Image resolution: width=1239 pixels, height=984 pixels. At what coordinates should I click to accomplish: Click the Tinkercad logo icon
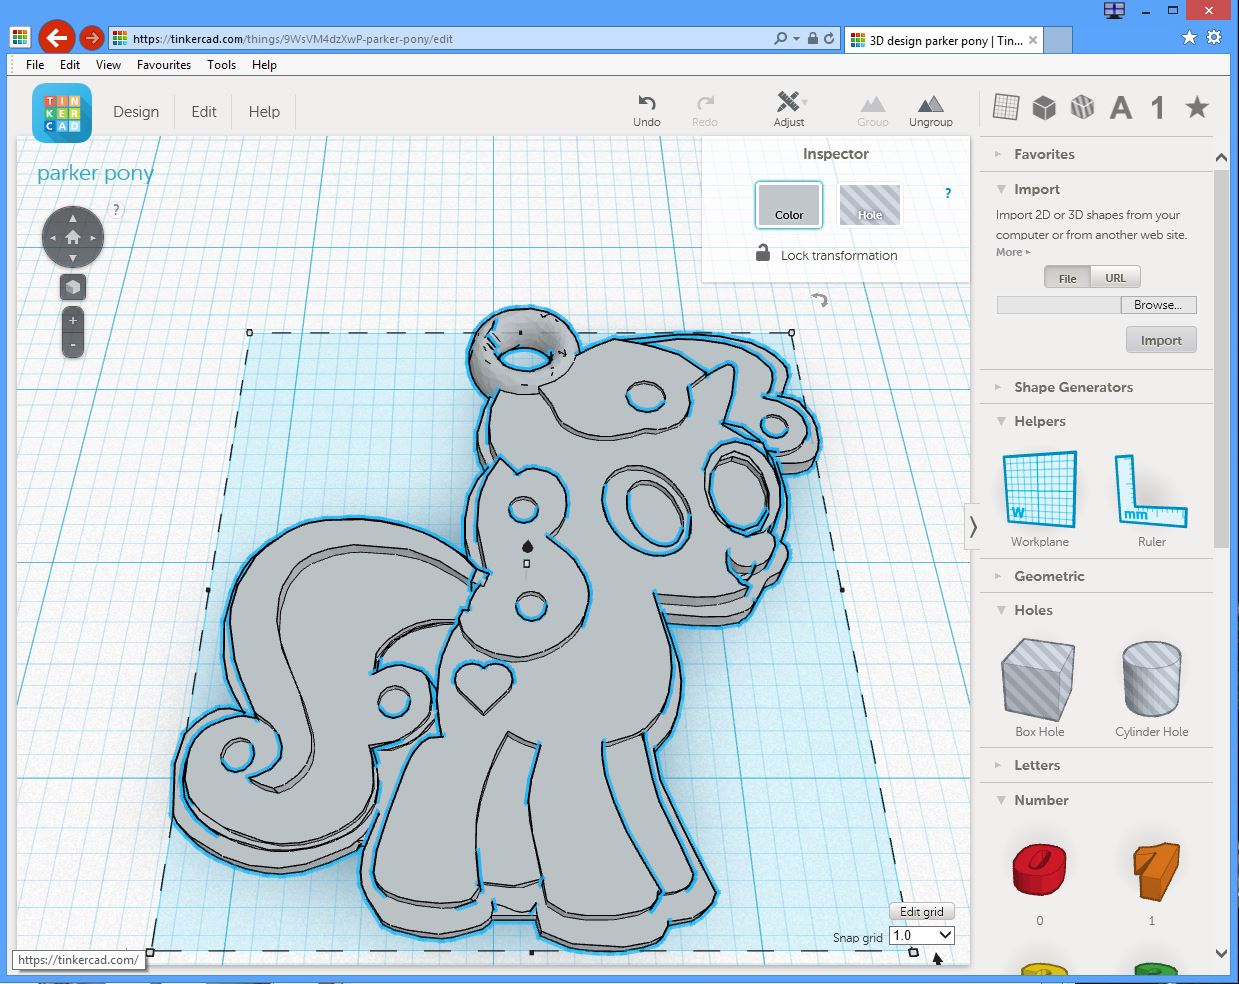(62, 112)
